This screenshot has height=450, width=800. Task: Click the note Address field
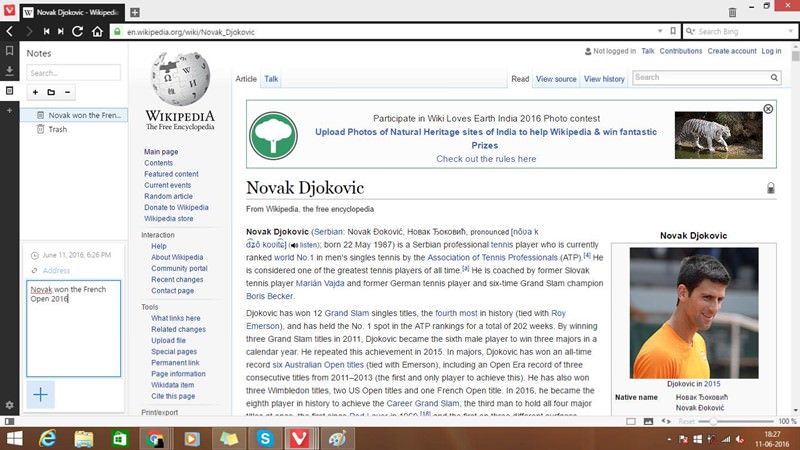click(56, 270)
